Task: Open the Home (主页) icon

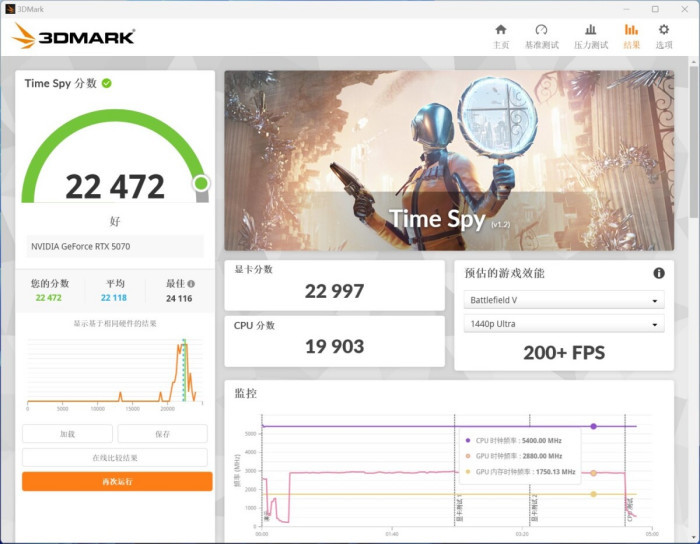Action: coord(501,30)
